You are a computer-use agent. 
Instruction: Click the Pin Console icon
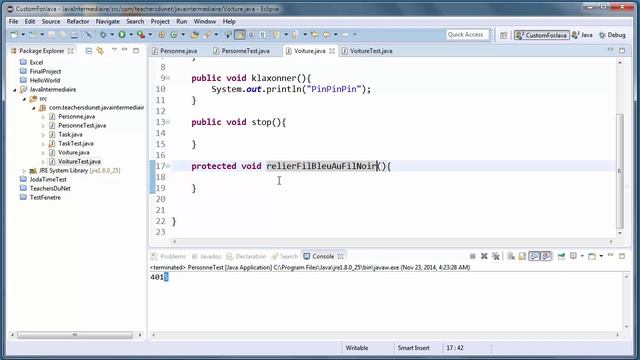point(561,256)
